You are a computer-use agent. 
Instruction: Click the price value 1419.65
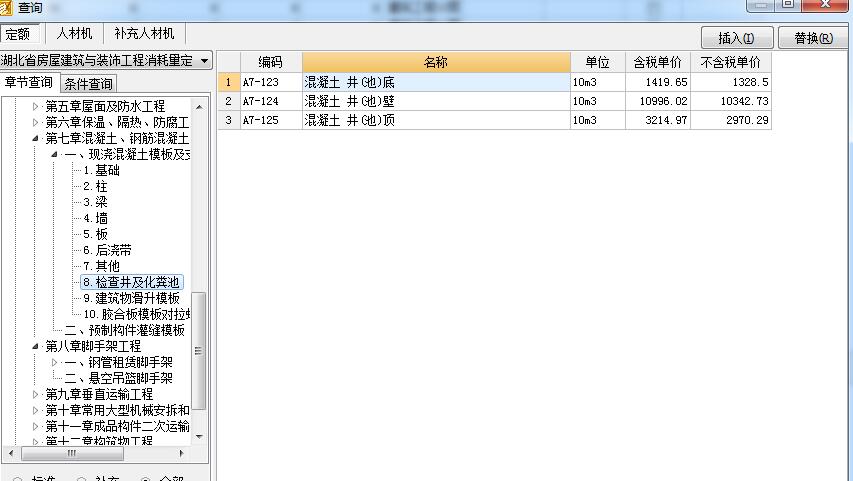[x=658, y=82]
